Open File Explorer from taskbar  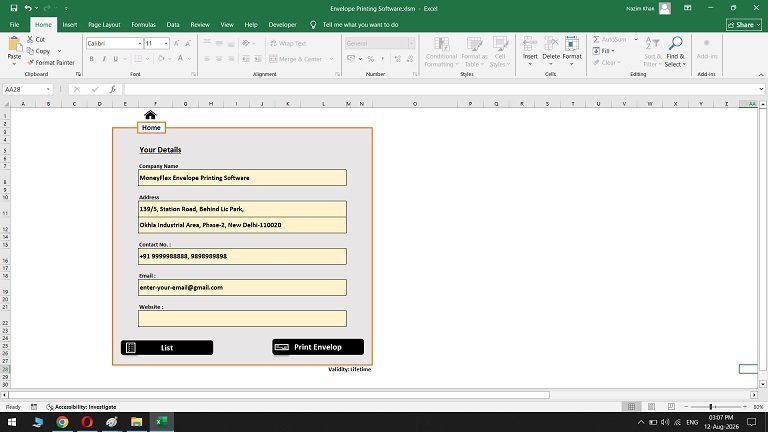pos(136,422)
